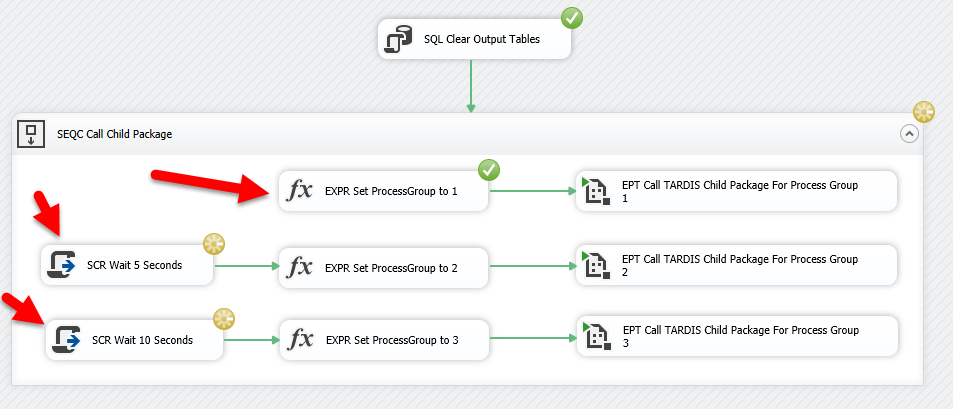The width and height of the screenshot is (953, 409).
Task: Select the SQL Clear Output Tables task label
Action: [x=482, y=41]
